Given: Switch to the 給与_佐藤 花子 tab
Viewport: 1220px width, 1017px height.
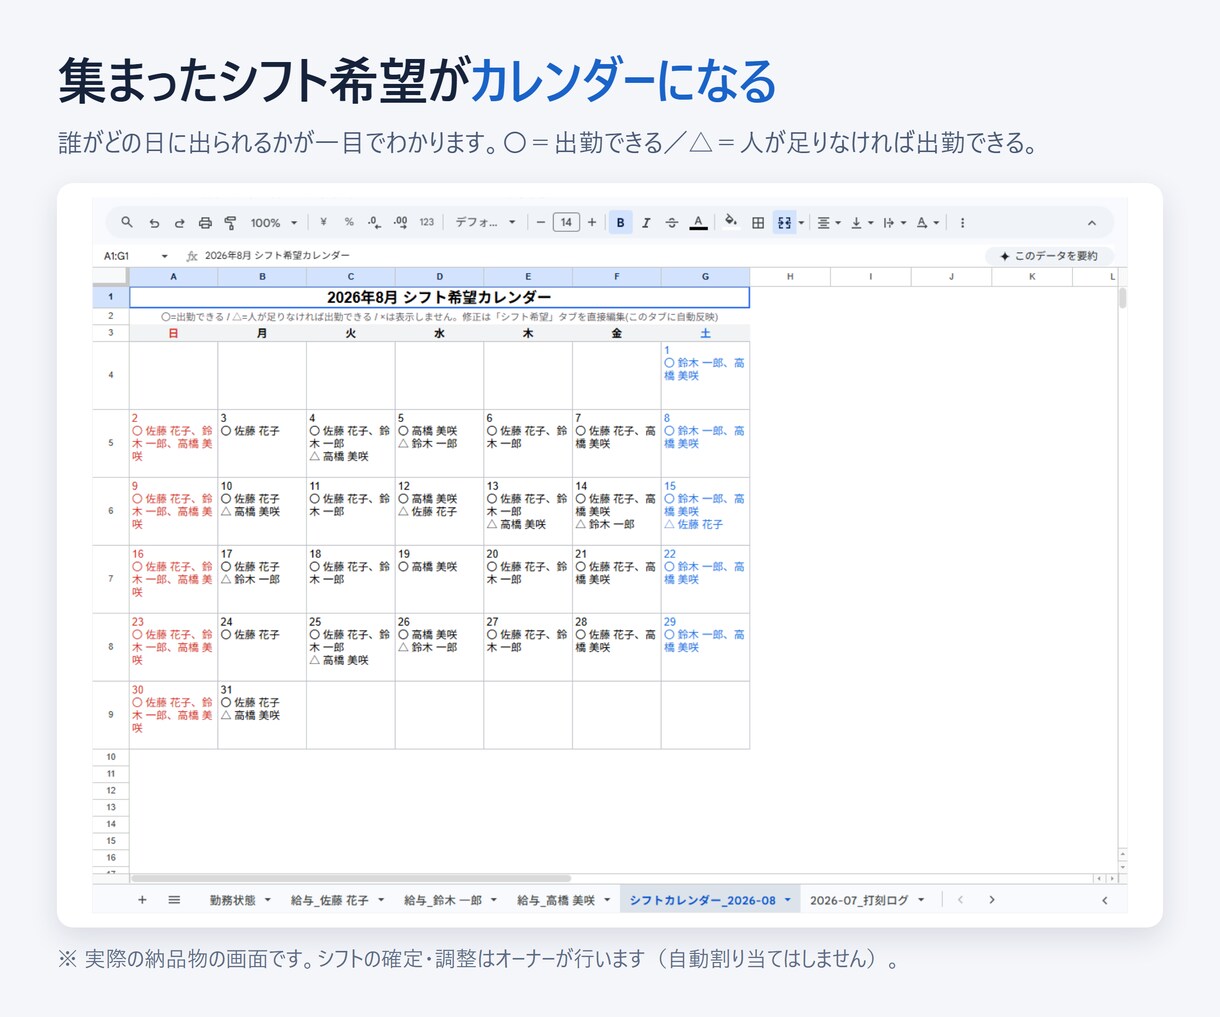Looking at the screenshot, I should pos(337,900).
